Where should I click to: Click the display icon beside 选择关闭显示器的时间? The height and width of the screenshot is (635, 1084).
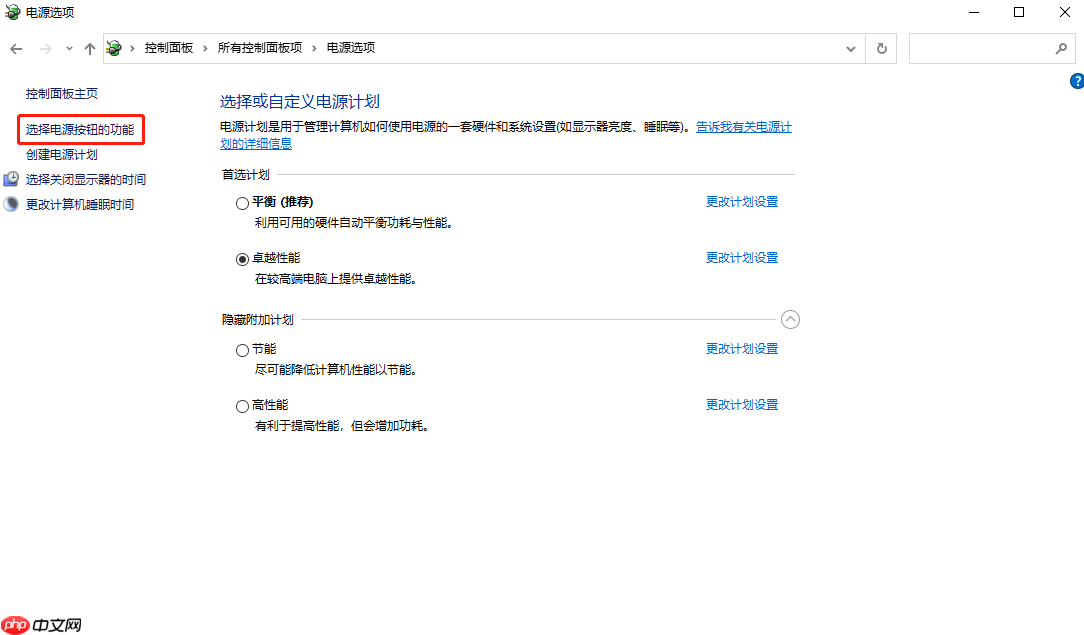click(10, 179)
